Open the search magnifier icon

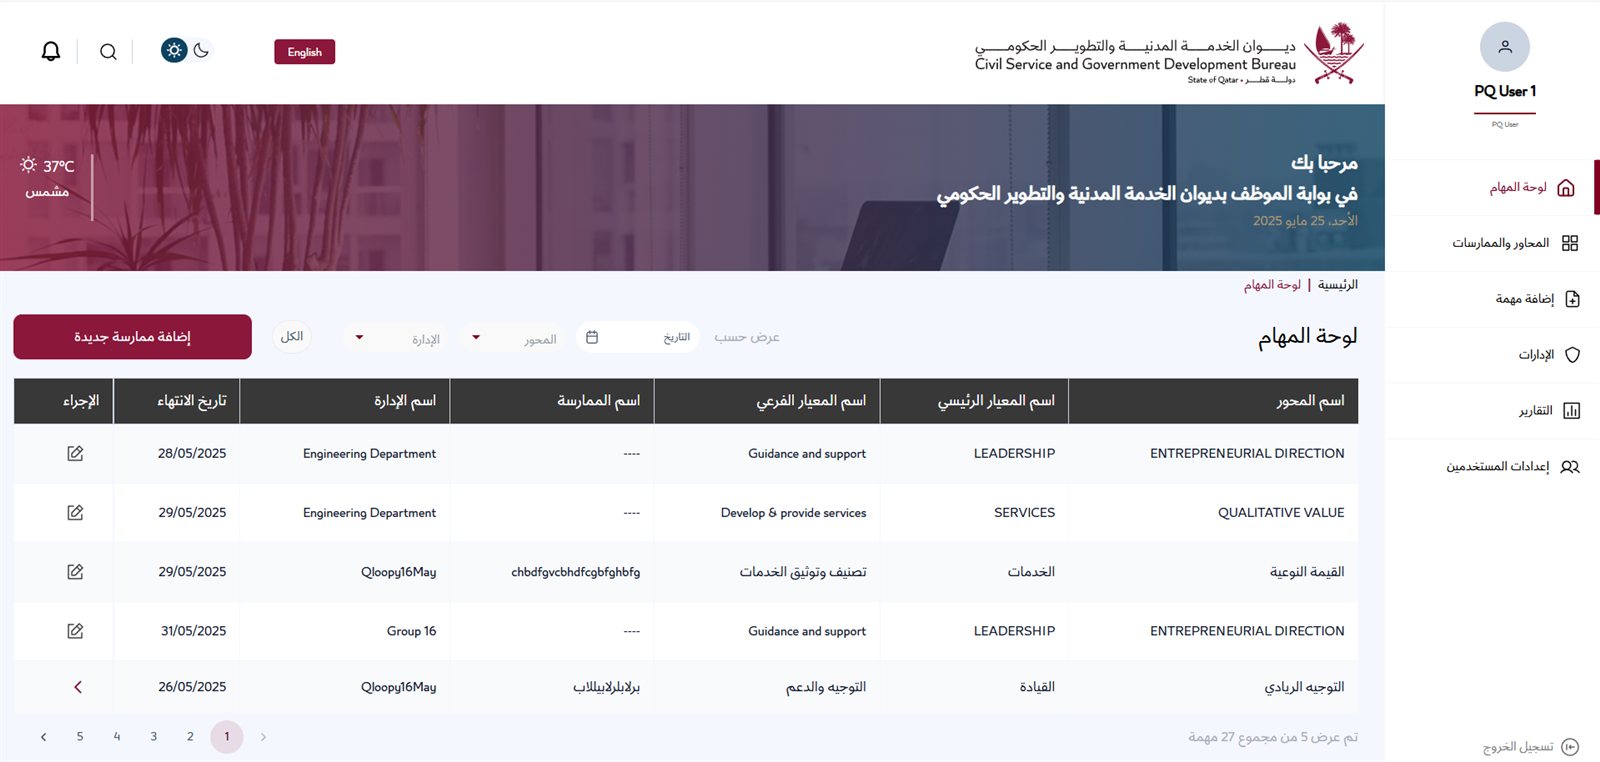pyautogui.click(x=108, y=52)
